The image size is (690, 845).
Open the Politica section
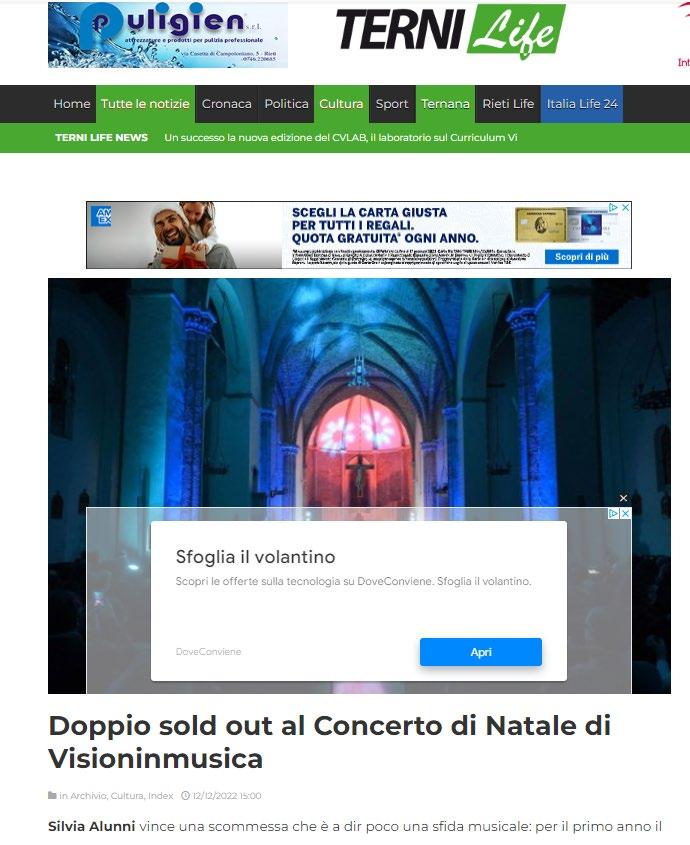pyautogui.click(x=286, y=104)
